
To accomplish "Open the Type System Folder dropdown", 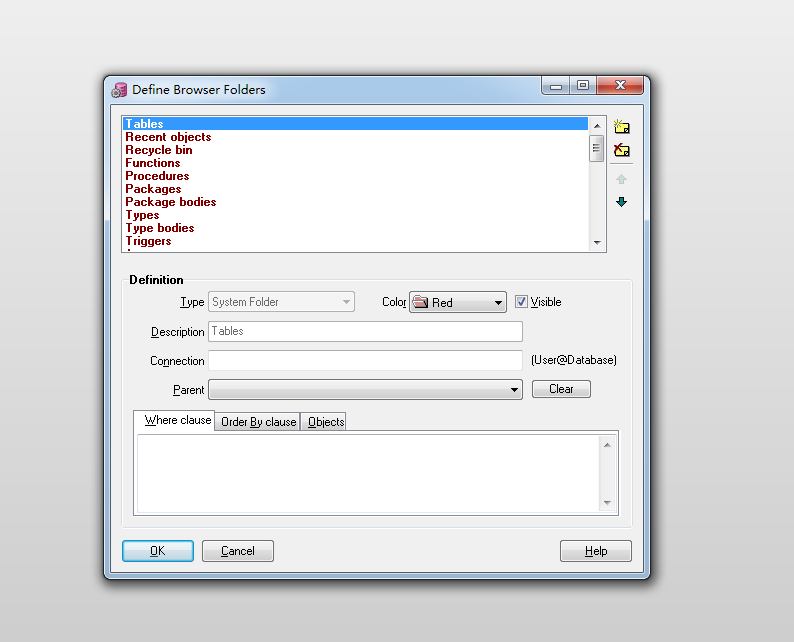I will pos(282,302).
